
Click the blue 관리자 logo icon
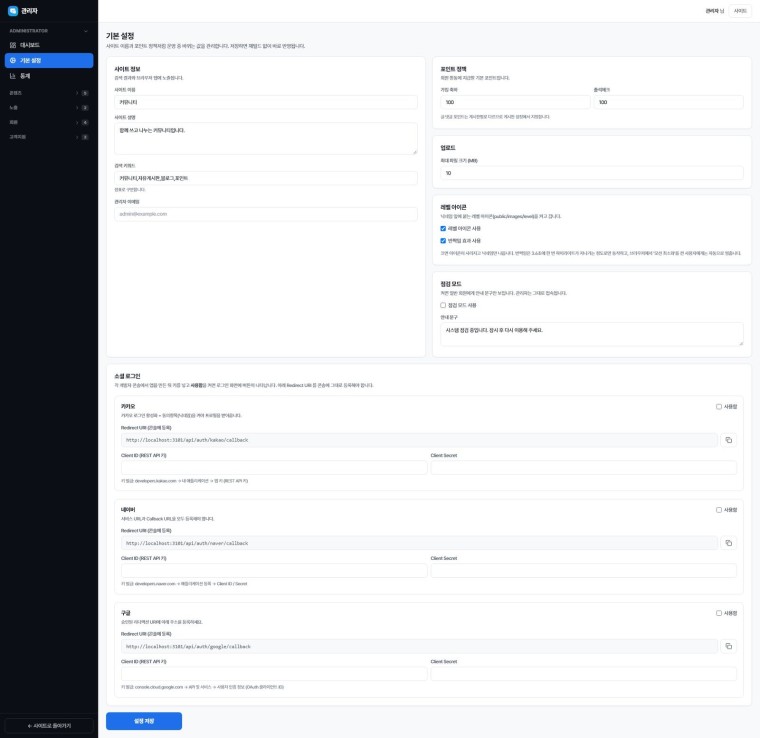13,11
